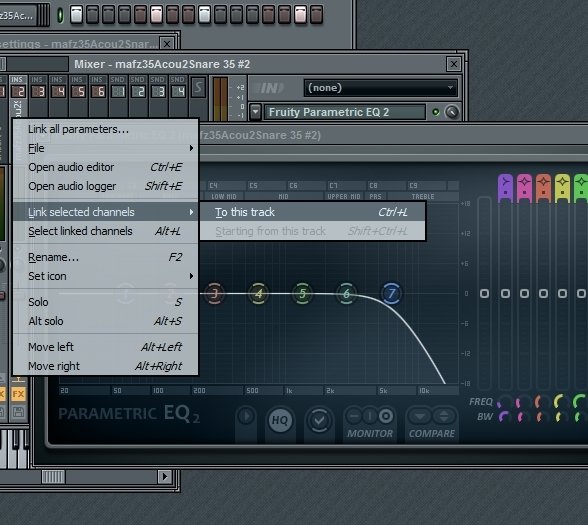This screenshot has width=588, height=525.
Task: Select EQ band node 4 on graph
Action: (x=258, y=293)
